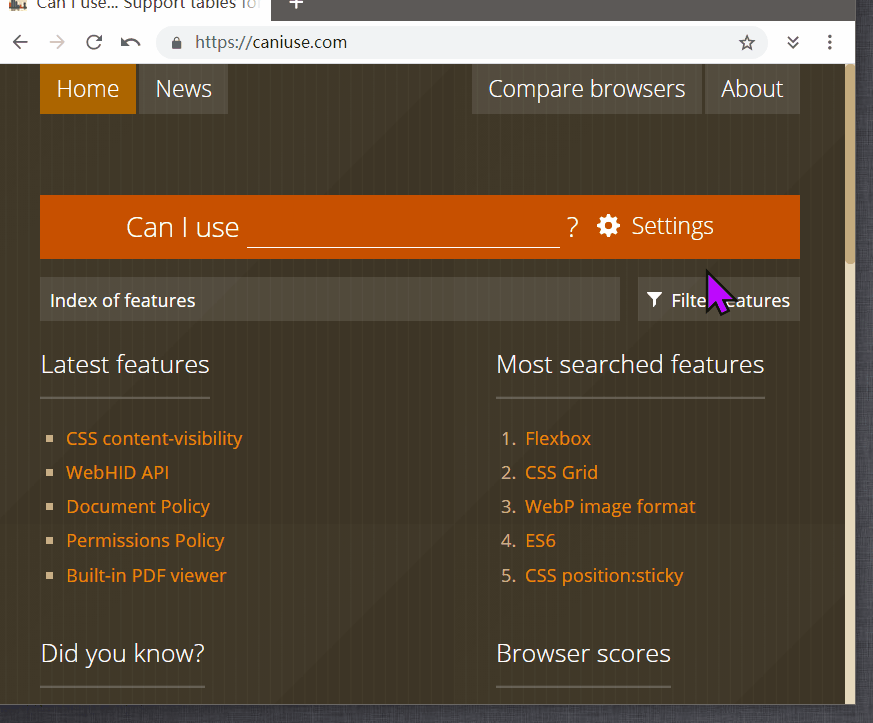Open WebHID API feature
Image resolution: width=873 pixels, height=723 pixels.
pos(117,473)
